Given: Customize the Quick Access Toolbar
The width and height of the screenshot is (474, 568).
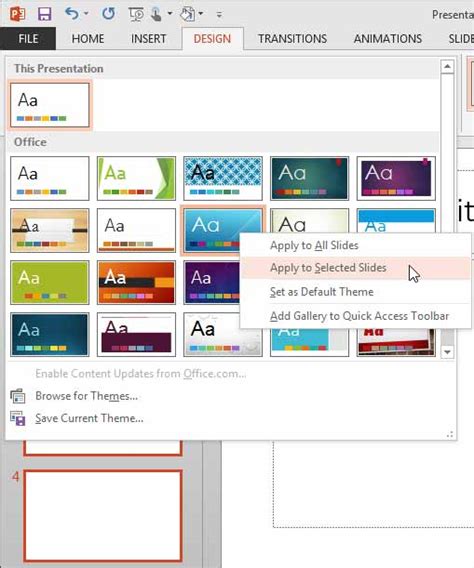Looking at the screenshot, I should [x=219, y=14].
